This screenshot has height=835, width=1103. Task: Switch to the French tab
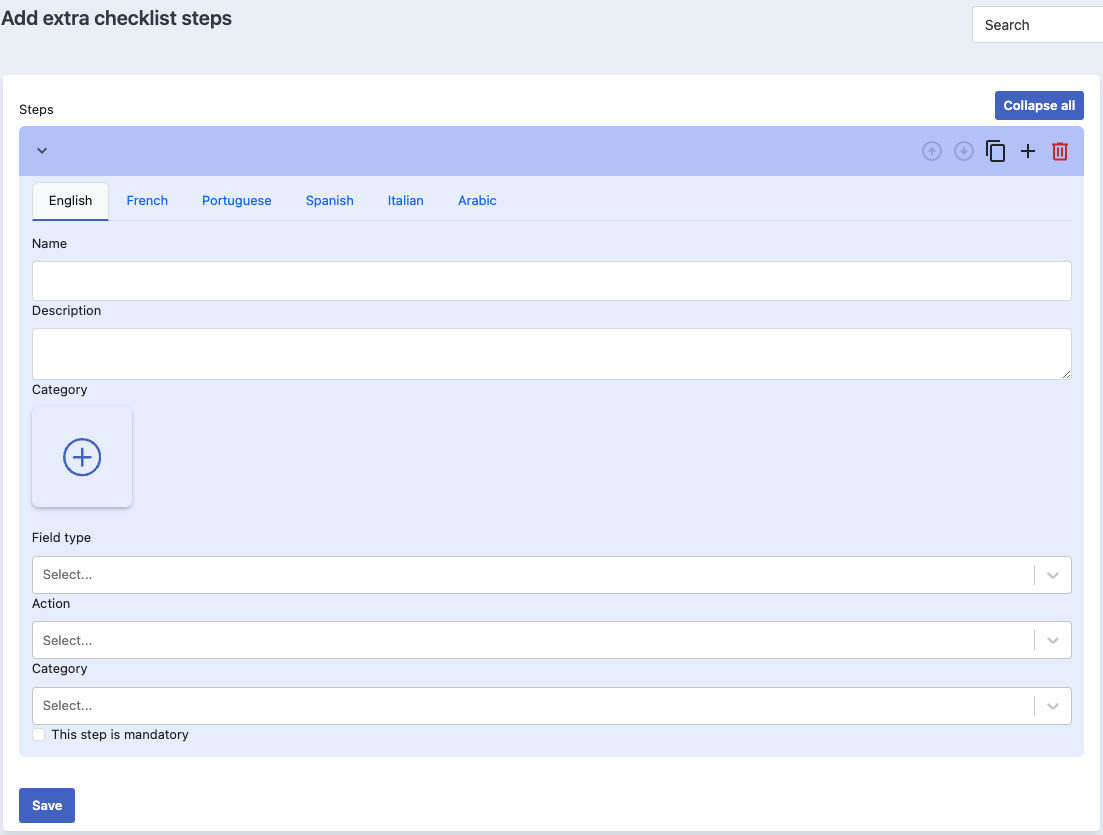tap(147, 201)
